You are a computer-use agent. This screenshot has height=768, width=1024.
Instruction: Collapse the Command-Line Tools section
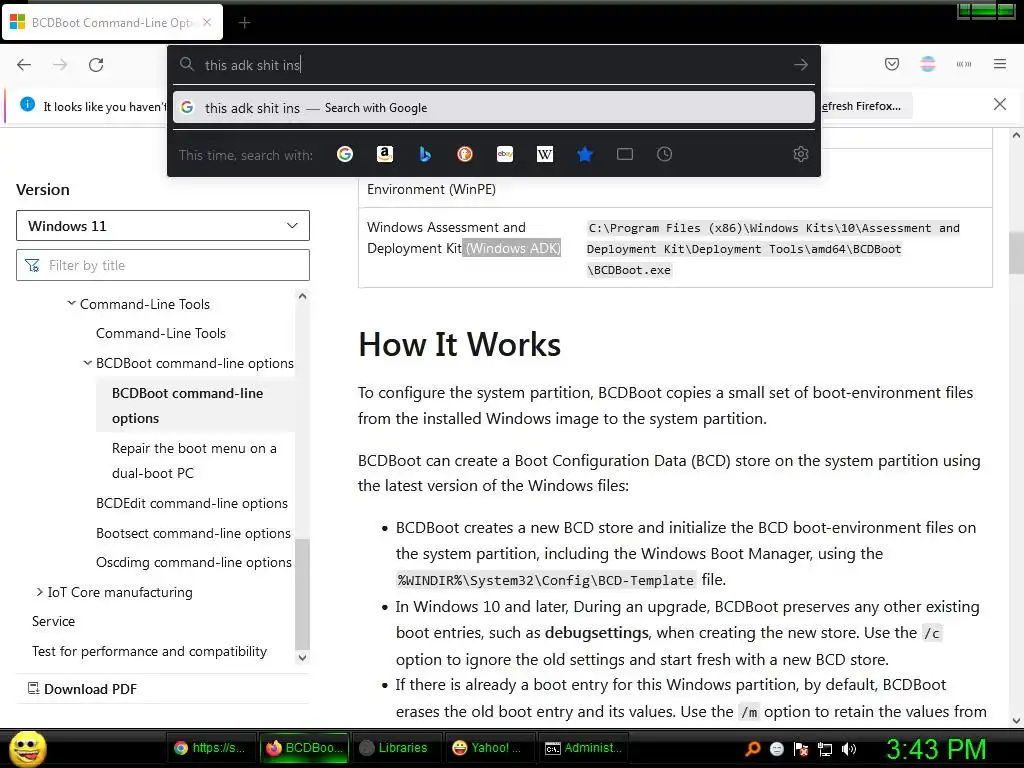click(x=71, y=304)
